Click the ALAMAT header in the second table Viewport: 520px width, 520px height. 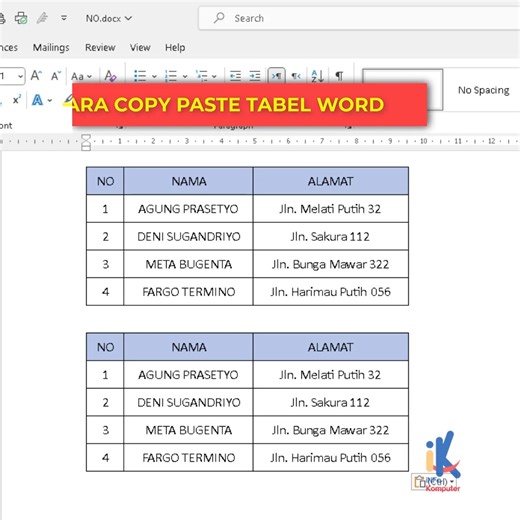pyautogui.click(x=330, y=347)
